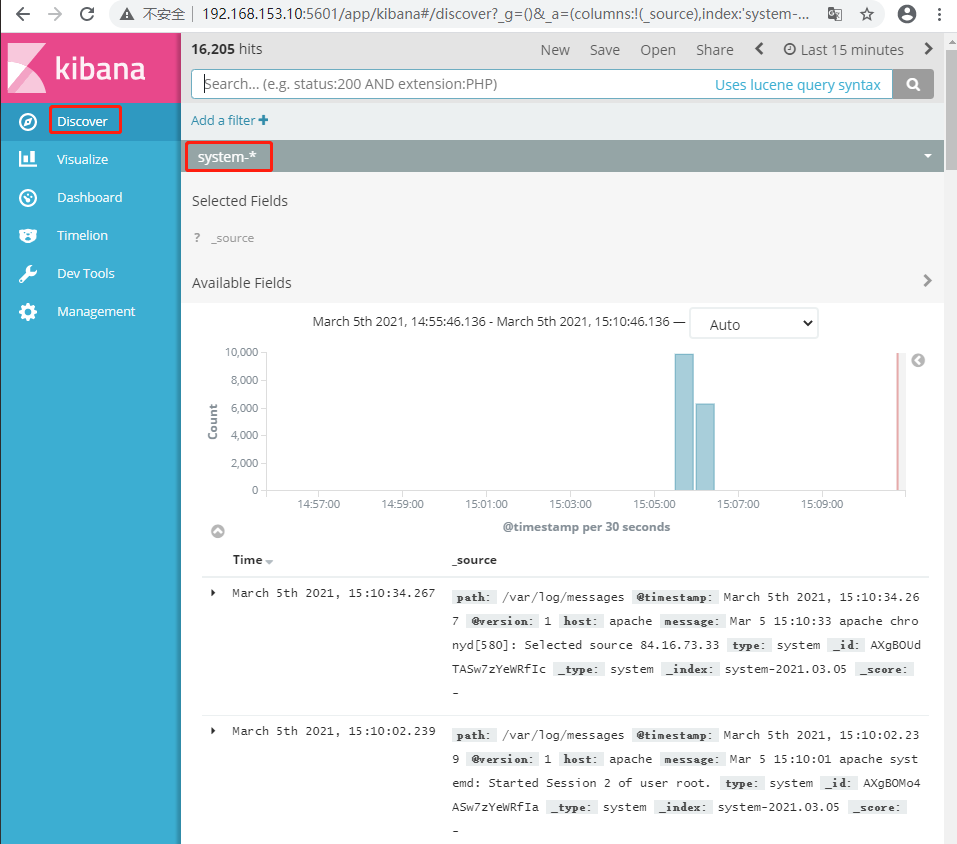Screen dimensions: 957x844
Task: Click in the search query field
Action: [x=452, y=84]
